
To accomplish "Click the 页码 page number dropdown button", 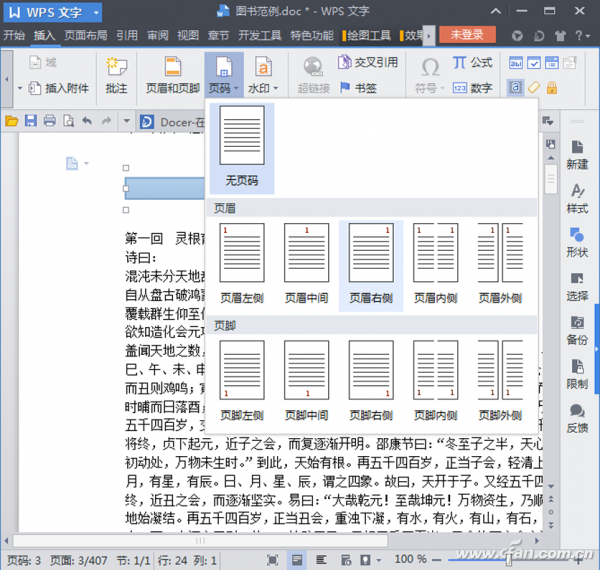I will (224, 76).
